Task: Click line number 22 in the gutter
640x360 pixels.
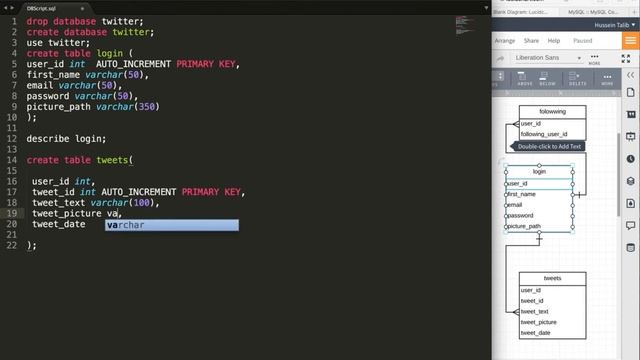Action: coord(12,245)
